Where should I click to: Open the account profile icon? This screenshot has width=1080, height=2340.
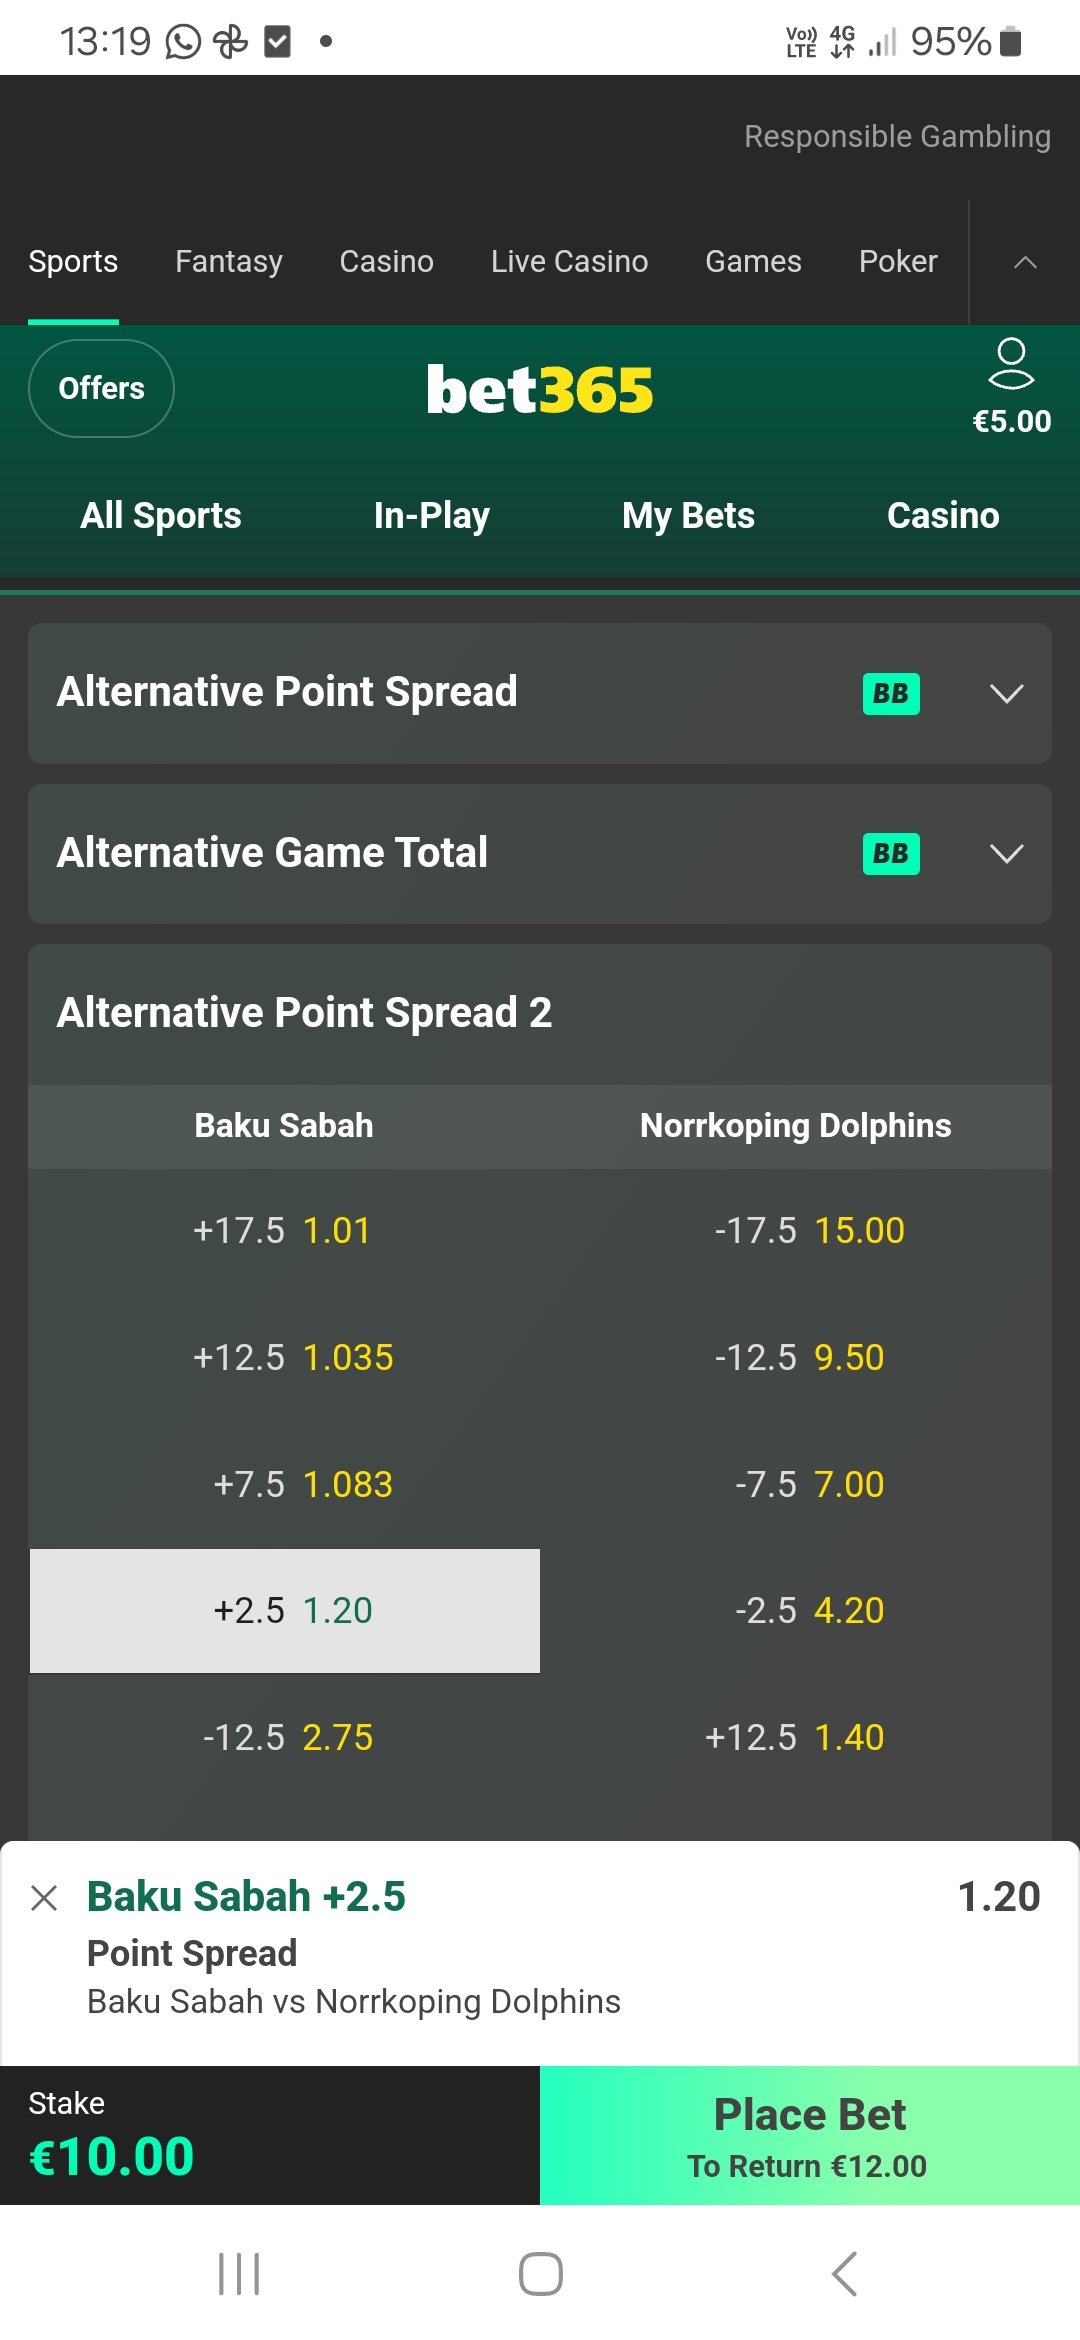point(1011,364)
